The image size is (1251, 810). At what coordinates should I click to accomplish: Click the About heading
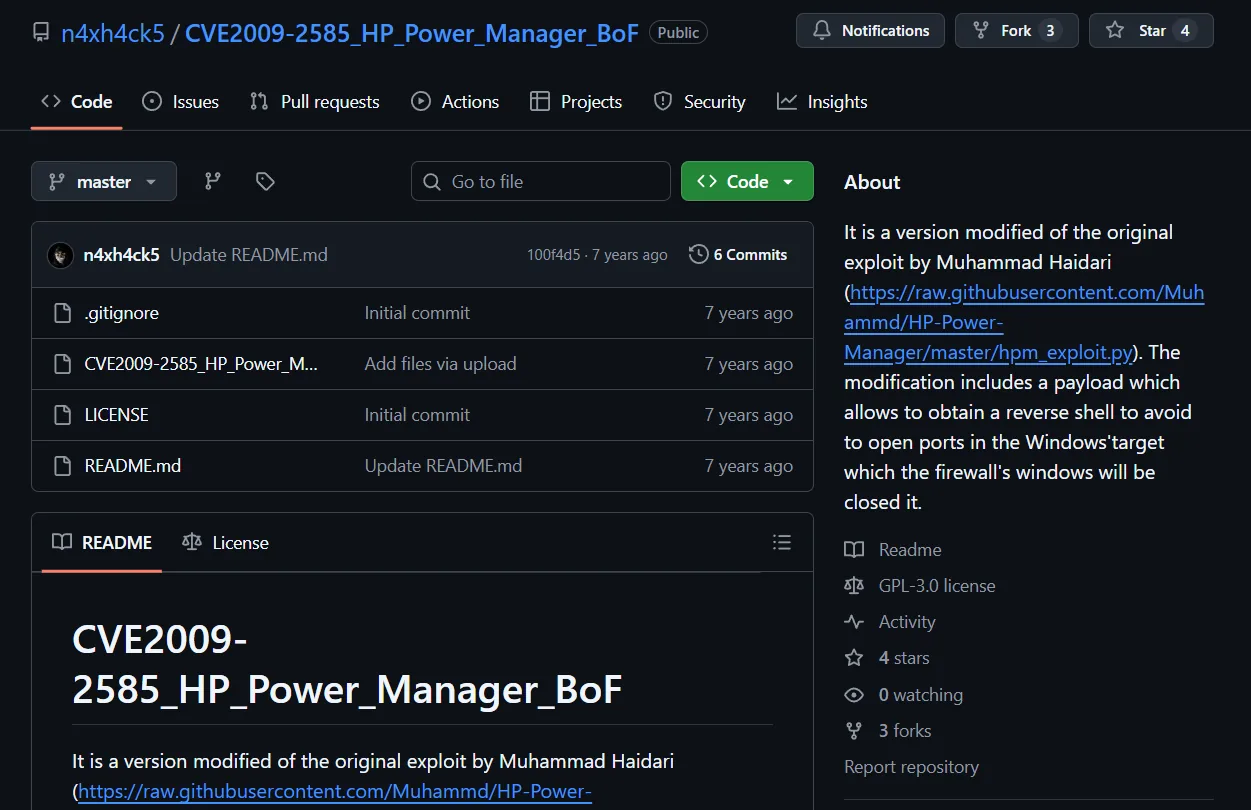click(x=872, y=182)
